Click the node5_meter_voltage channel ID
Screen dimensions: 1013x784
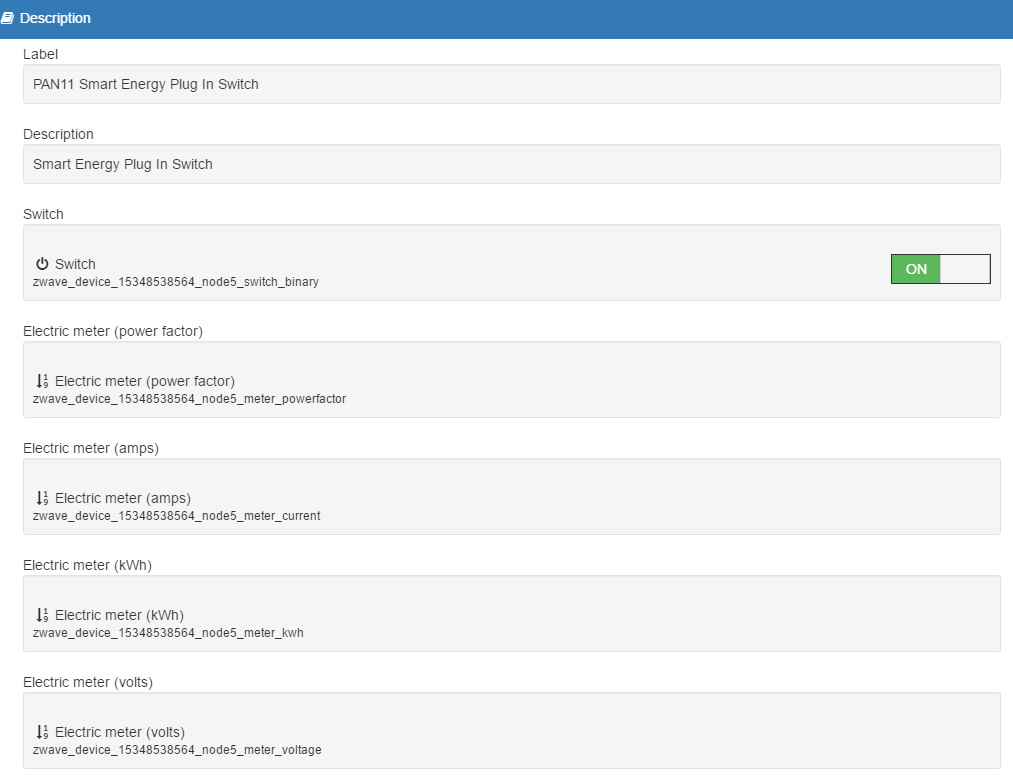click(177, 750)
